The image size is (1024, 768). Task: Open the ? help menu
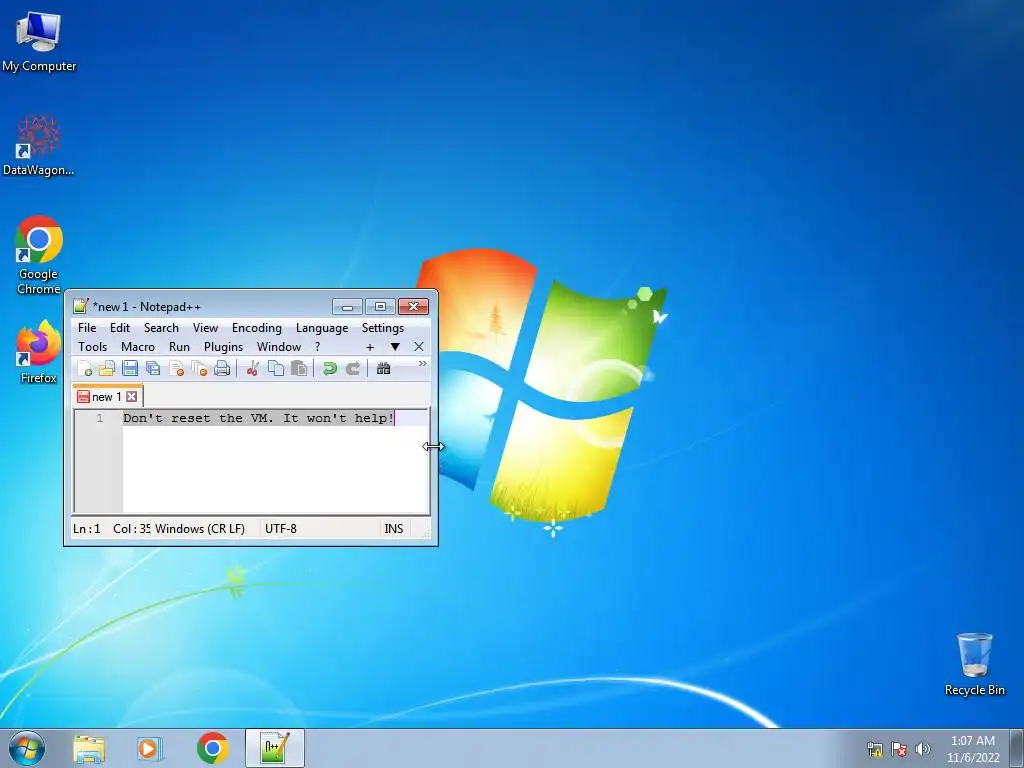pos(317,347)
